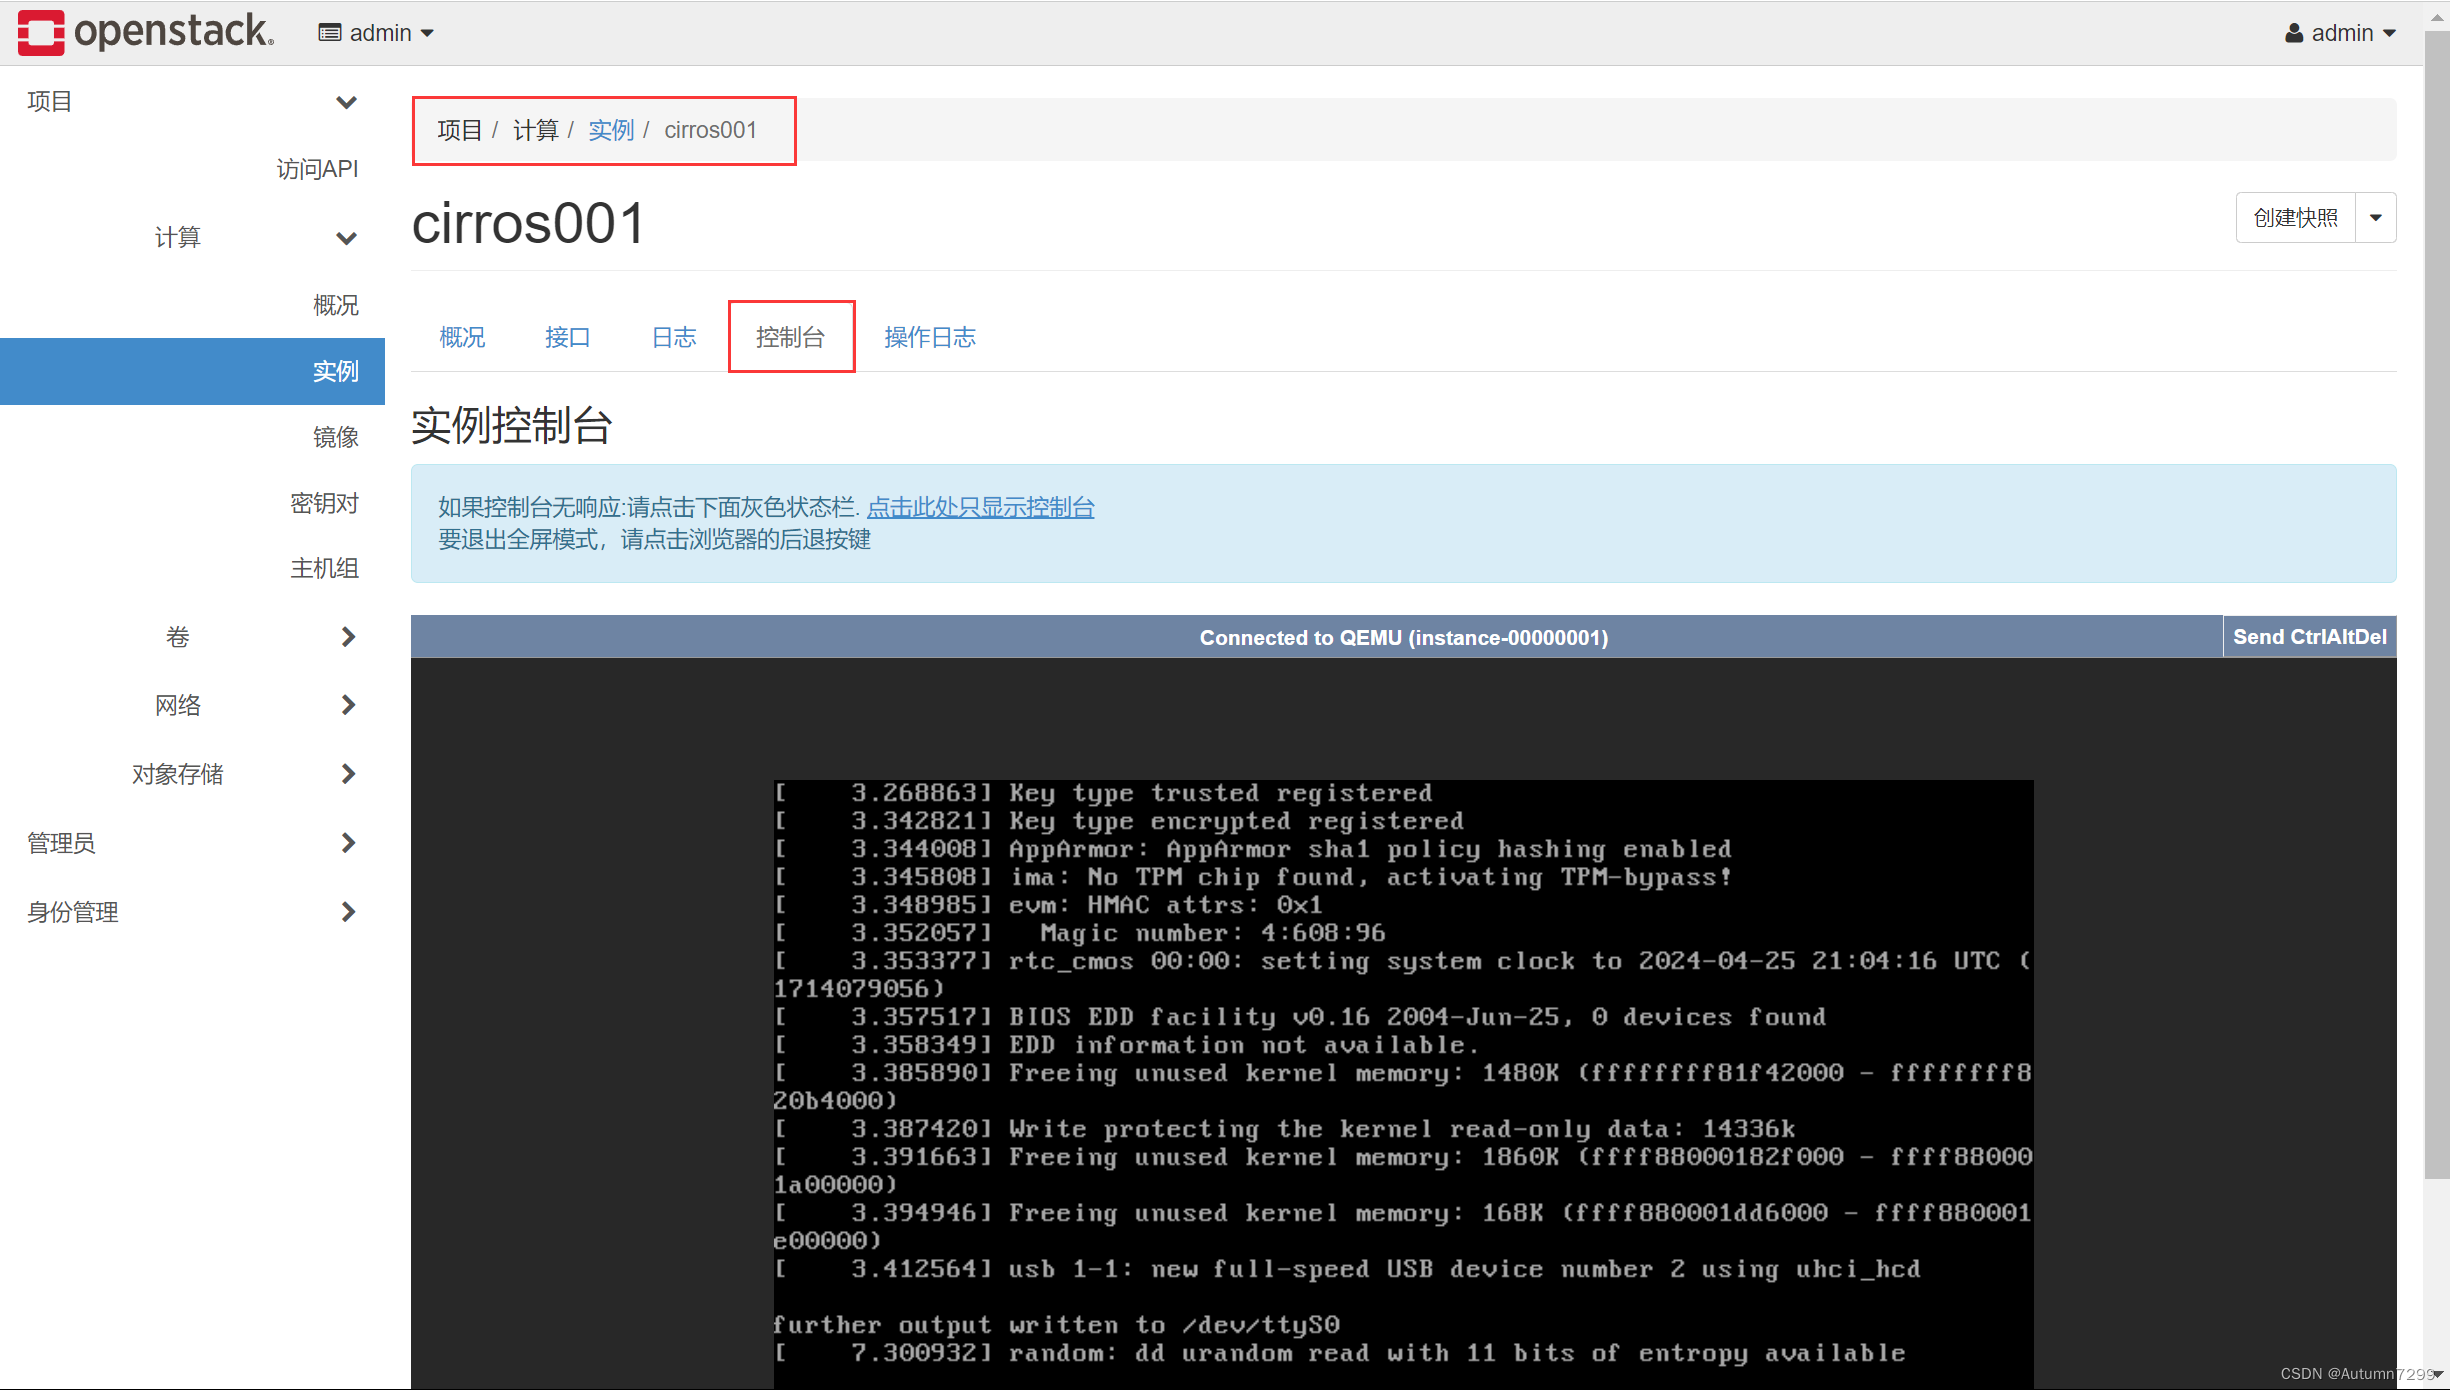Image resolution: width=2450 pixels, height=1390 pixels.
Task: Expand the 身份管理 sidebar section
Action: [x=192, y=912]
